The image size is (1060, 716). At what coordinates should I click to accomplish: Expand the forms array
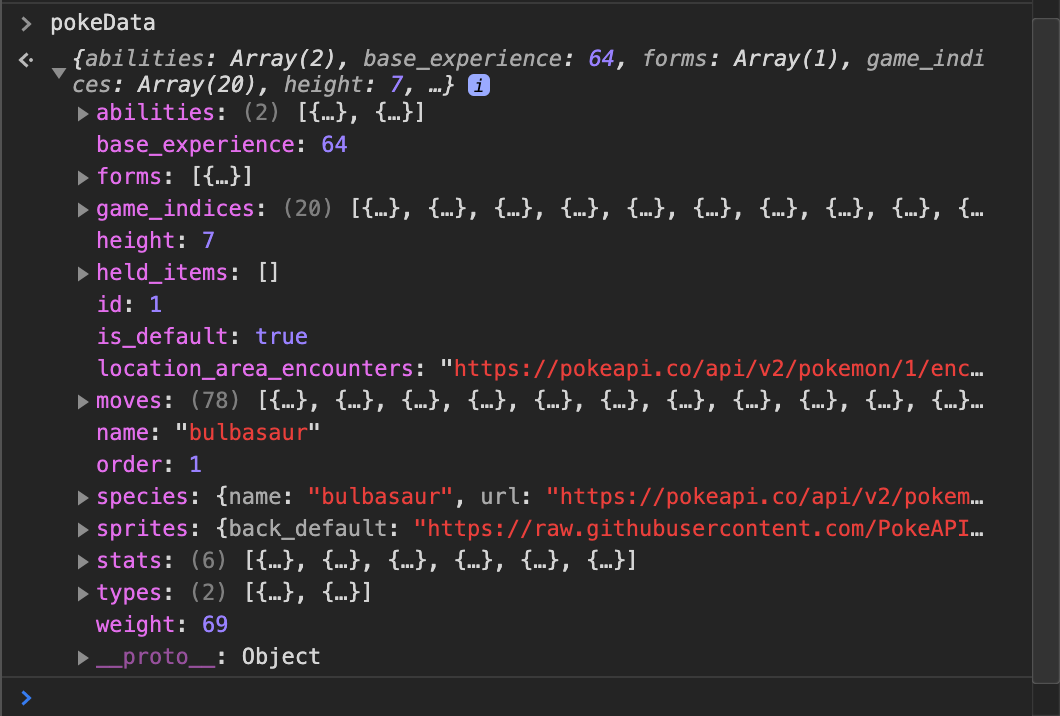coord(83,177)
